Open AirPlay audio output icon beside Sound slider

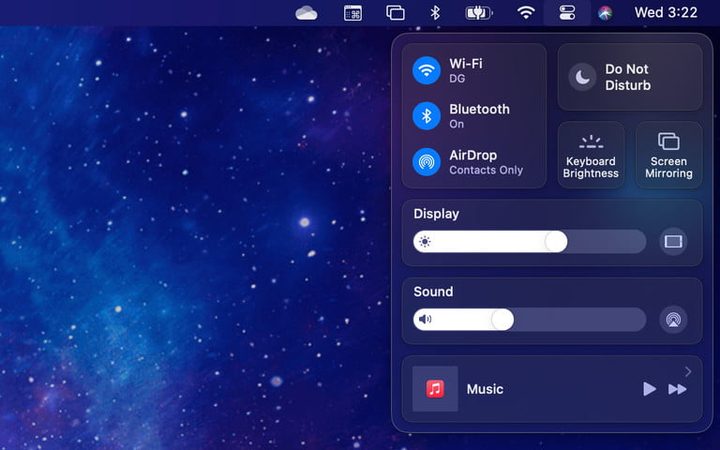click(673, 320)
